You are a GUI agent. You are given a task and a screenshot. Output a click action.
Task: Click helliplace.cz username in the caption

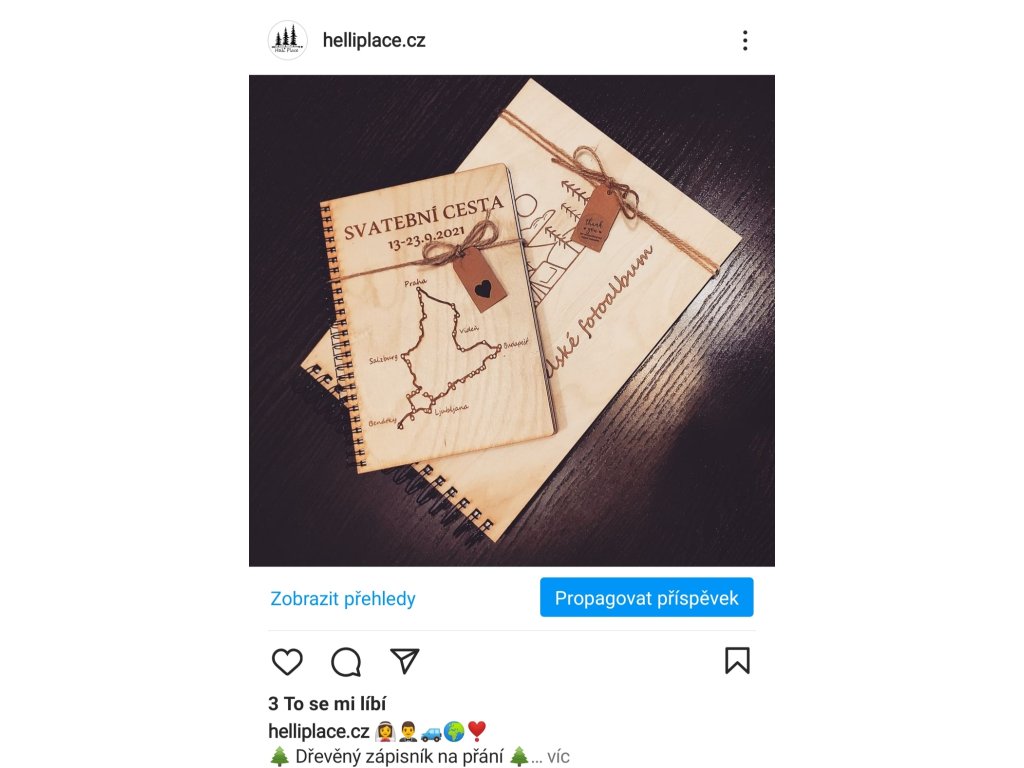[319, 731]
